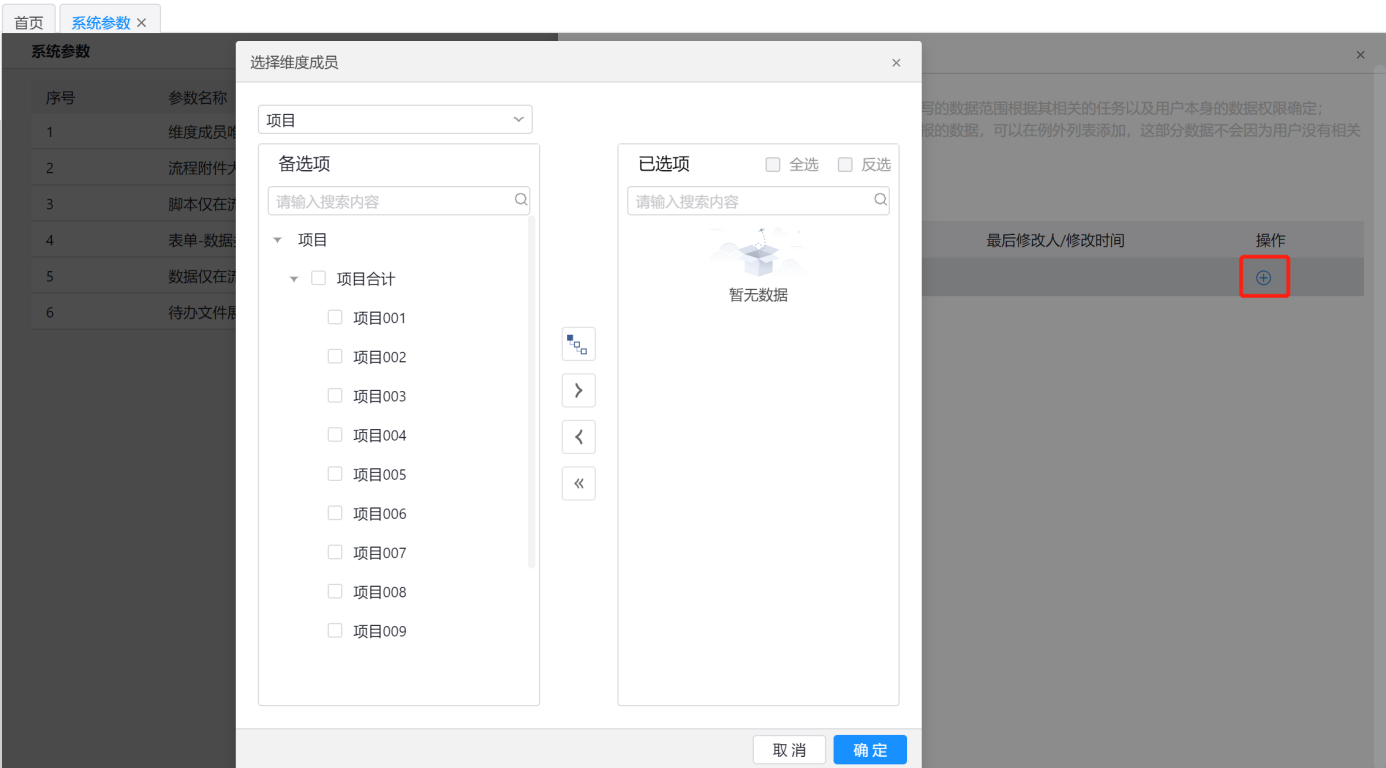
Task: Open the 项目 dimension dropdown
Action: coord(395,120)
